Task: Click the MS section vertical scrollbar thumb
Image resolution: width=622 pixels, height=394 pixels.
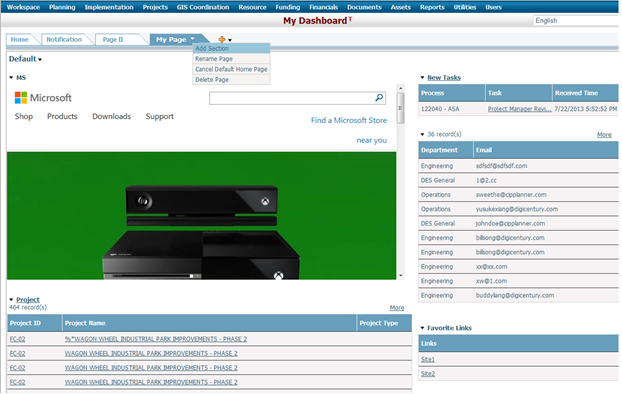Action: tap(401, 108)
